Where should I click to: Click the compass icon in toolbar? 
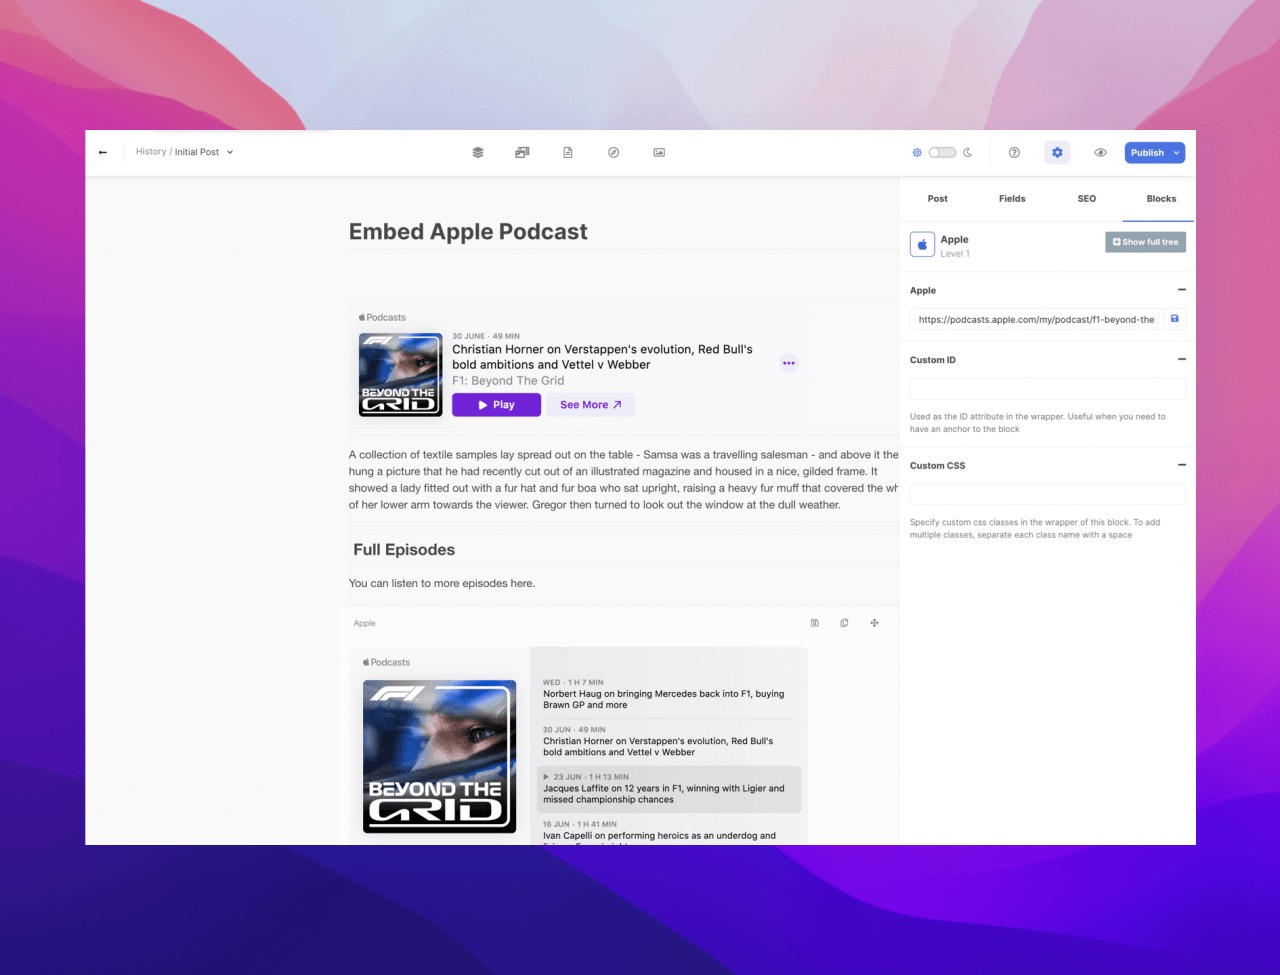pos(614,153)
